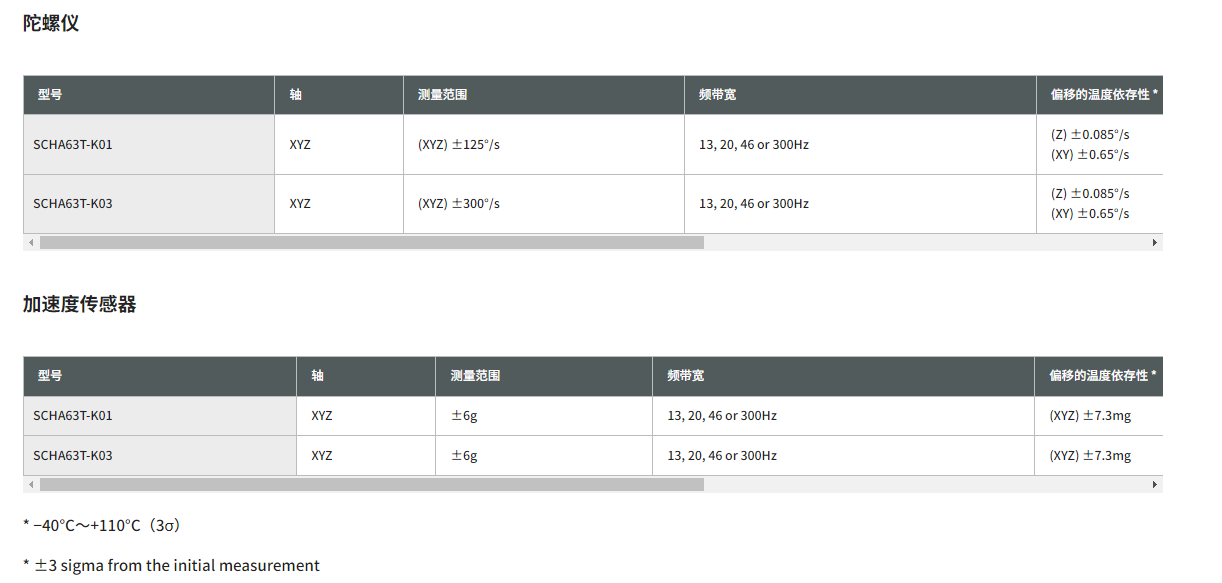Select SCHA63T-K01 cell in the accelerometer table

tap(73, 416)
